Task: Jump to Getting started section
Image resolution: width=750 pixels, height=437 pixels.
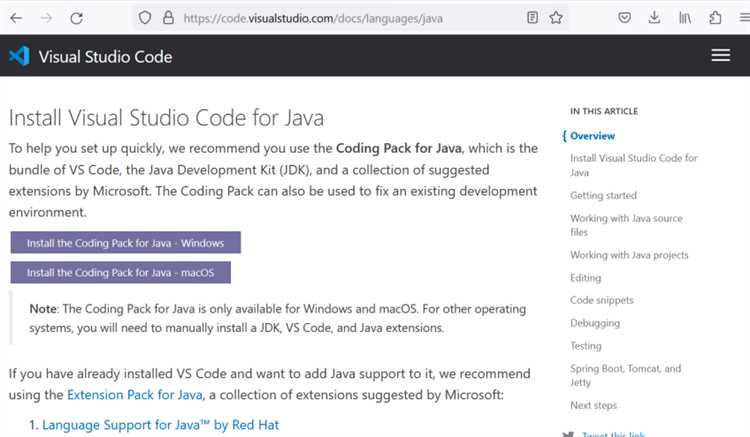Action: point(603,196)
